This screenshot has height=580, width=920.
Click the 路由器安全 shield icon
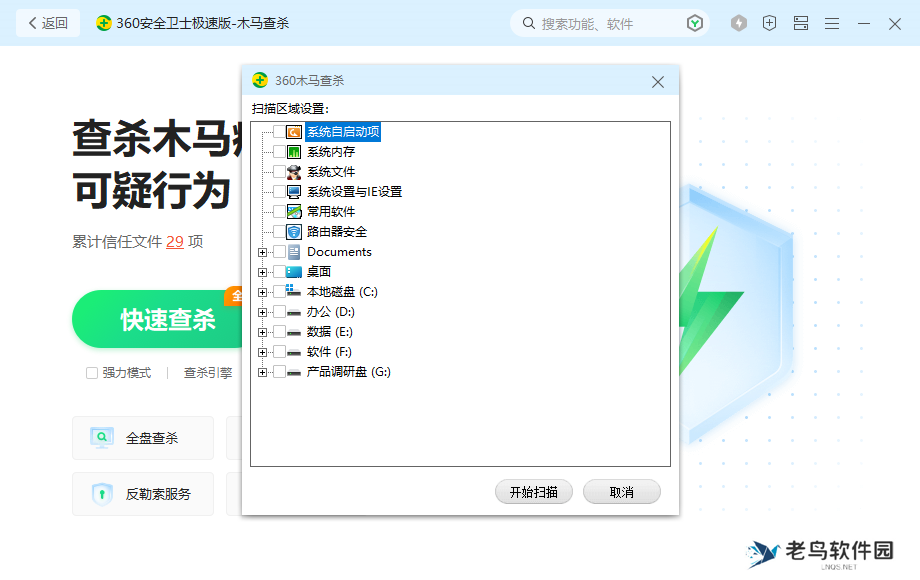coord(294,232)
